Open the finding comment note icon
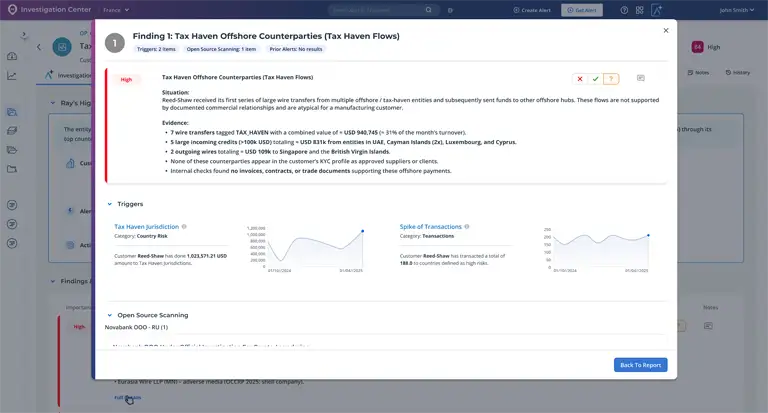768x413 pixels. 641,78
